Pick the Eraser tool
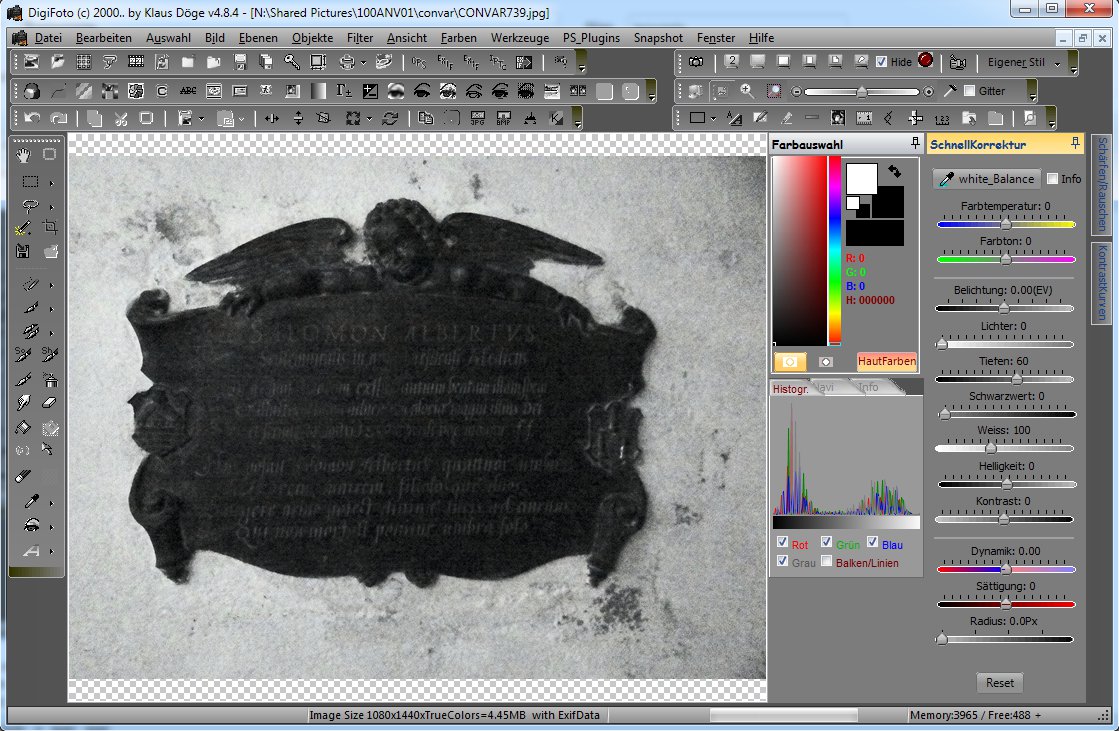This screenshot has height=731, width=1119. coord(50,403)
